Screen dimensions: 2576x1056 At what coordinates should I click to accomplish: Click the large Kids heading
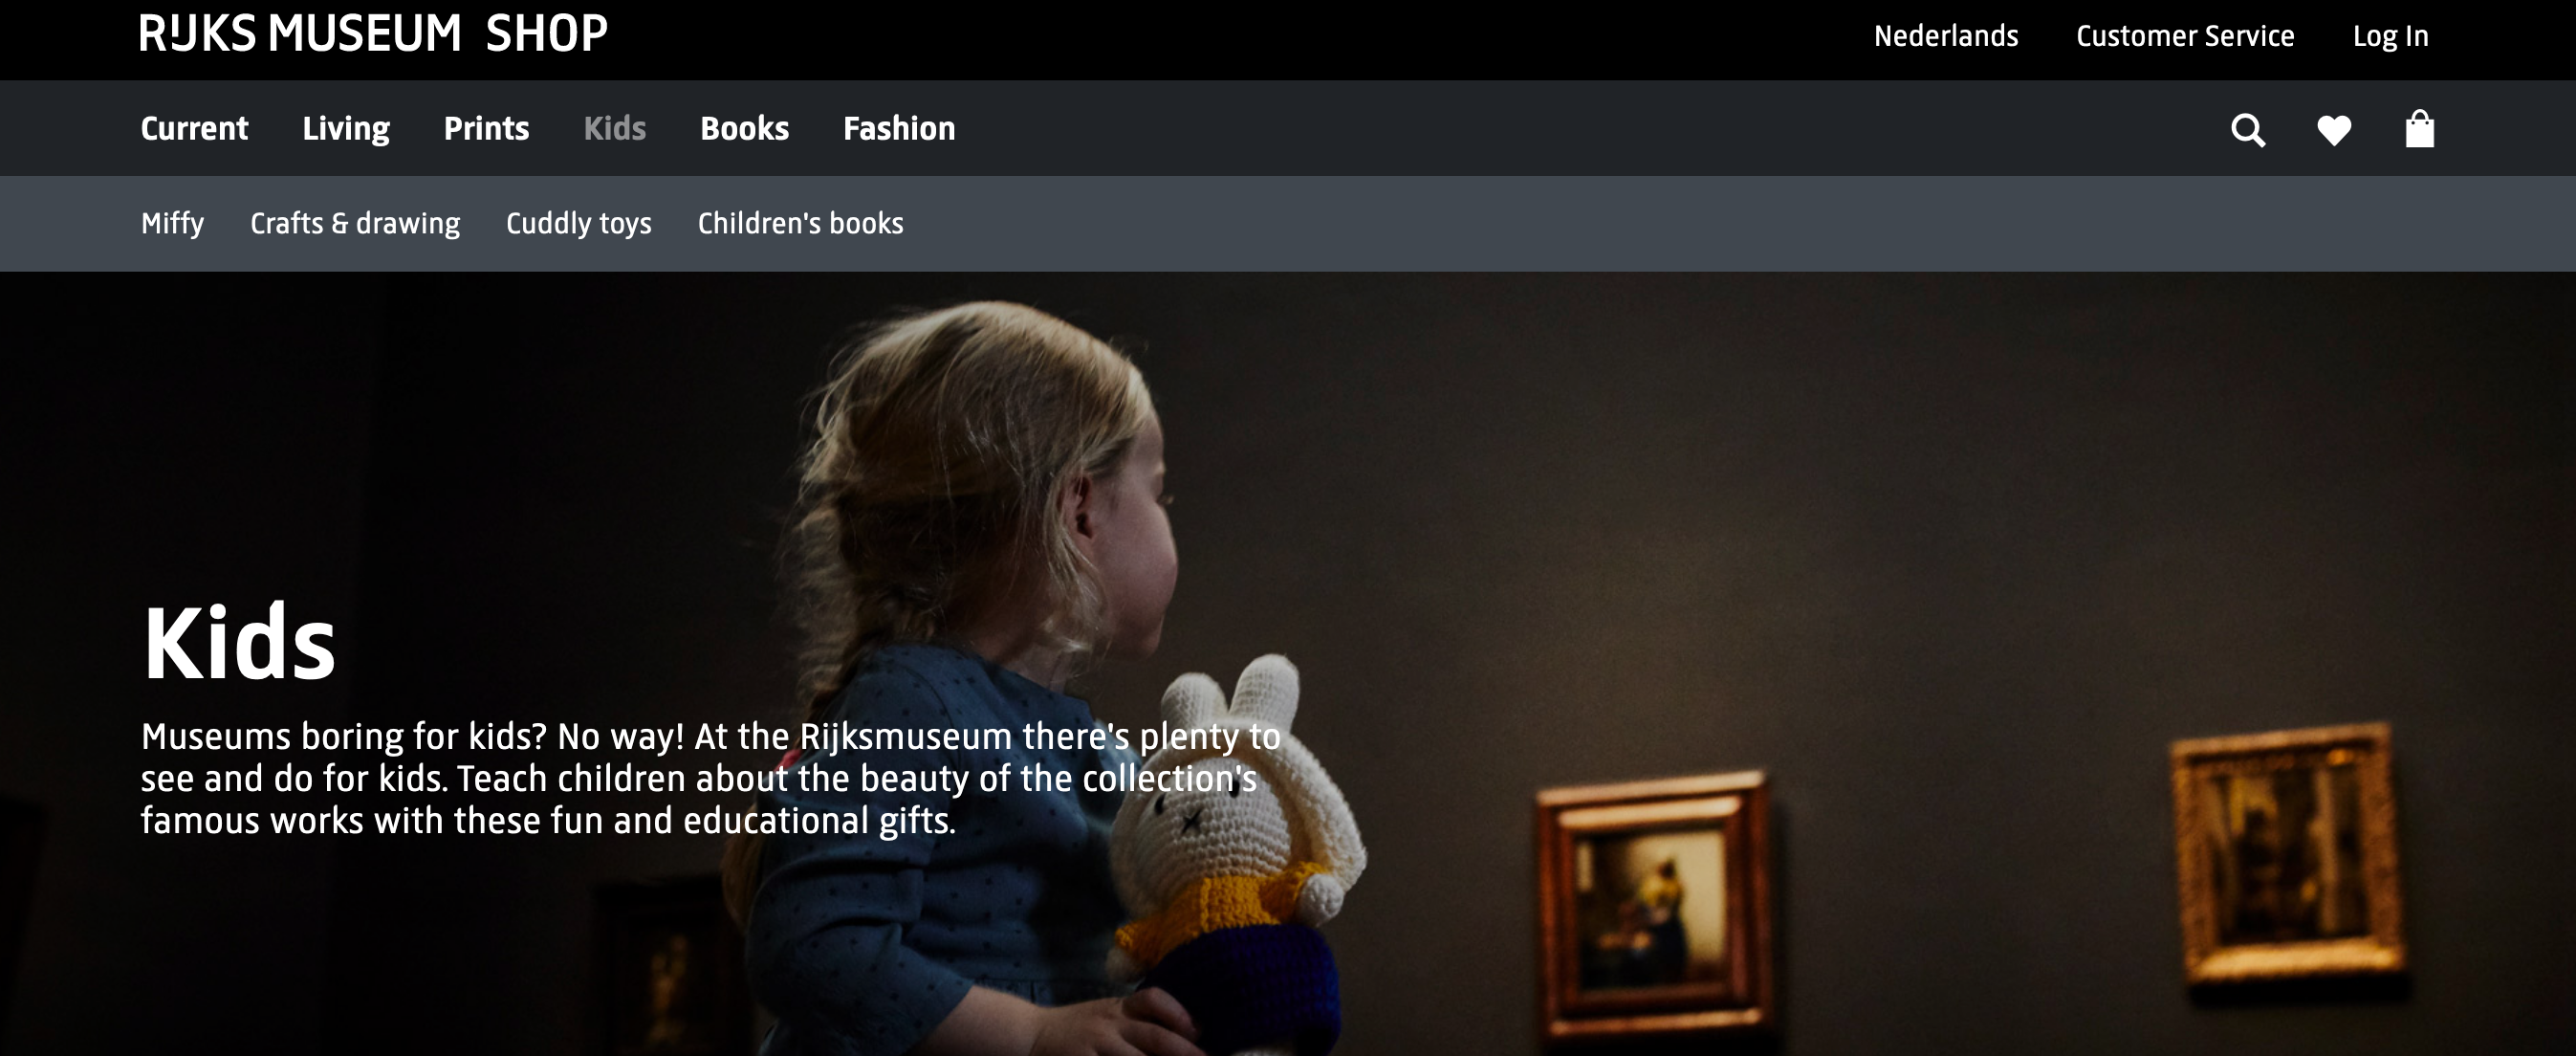pos(239,643)
